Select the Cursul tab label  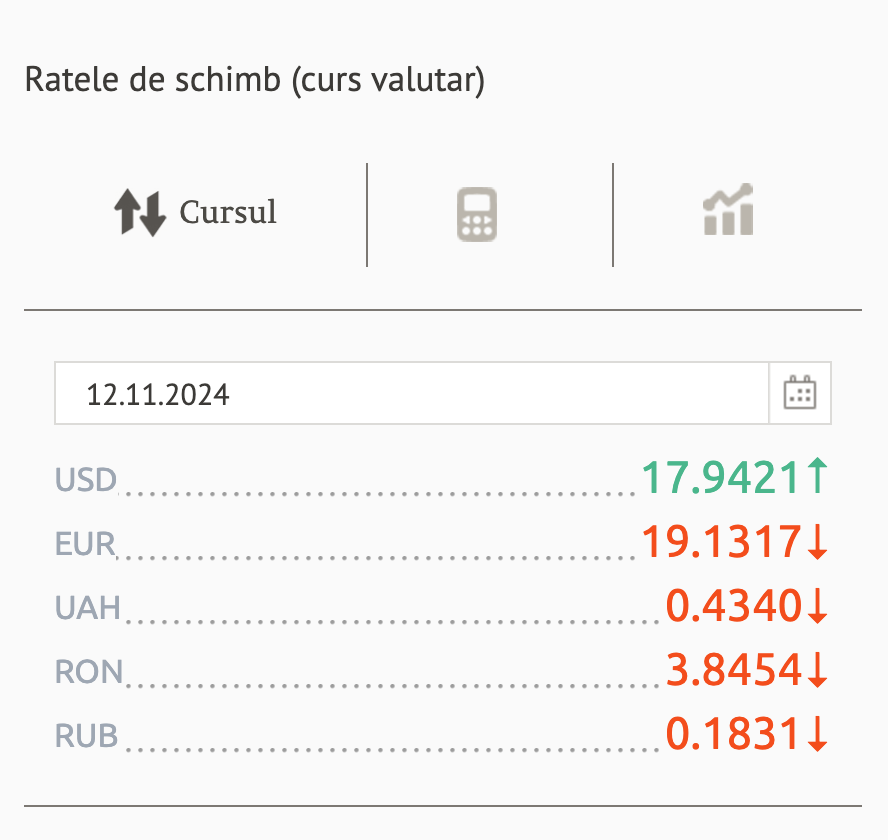tap(228, 213)
